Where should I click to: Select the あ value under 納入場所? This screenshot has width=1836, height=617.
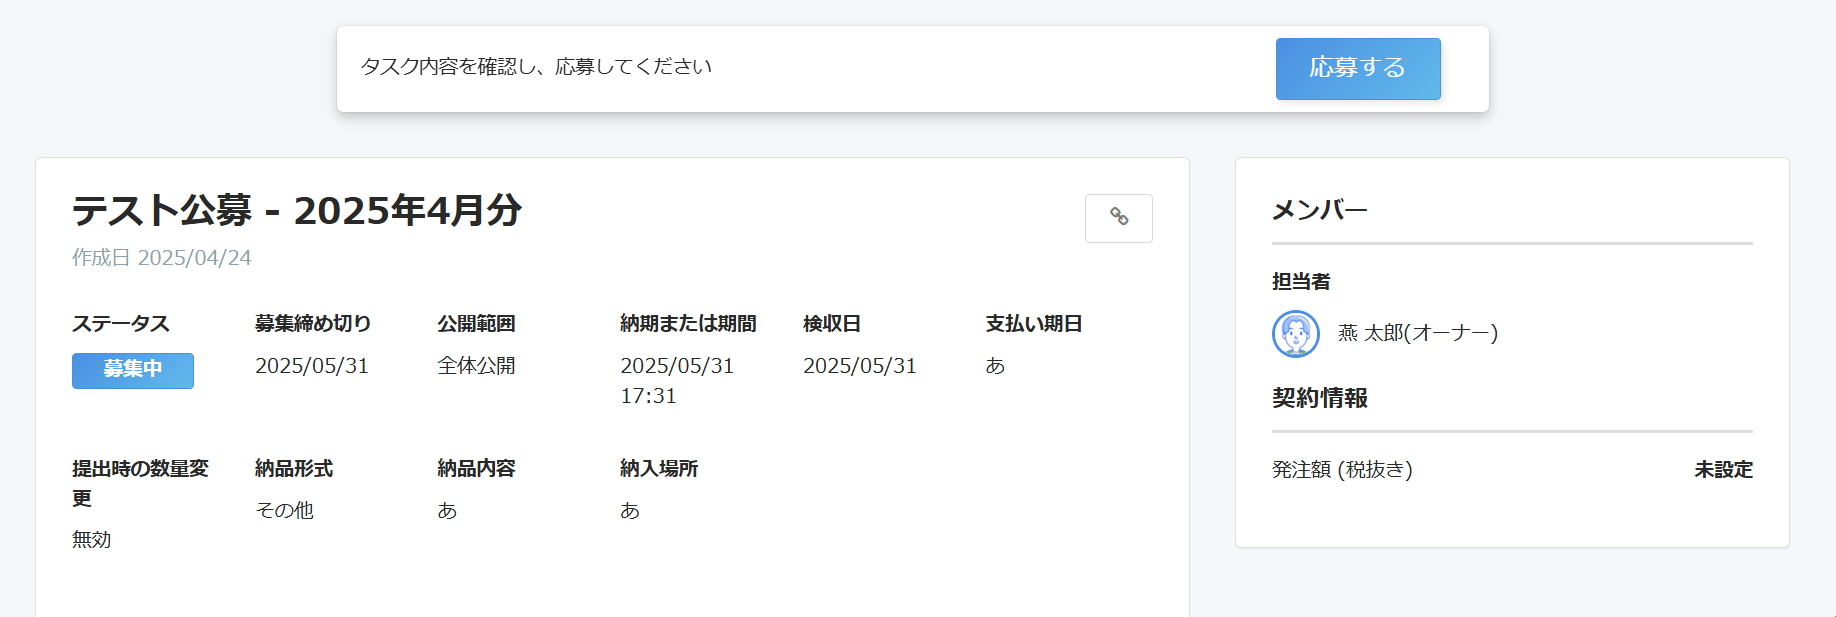tap(630, 511)
